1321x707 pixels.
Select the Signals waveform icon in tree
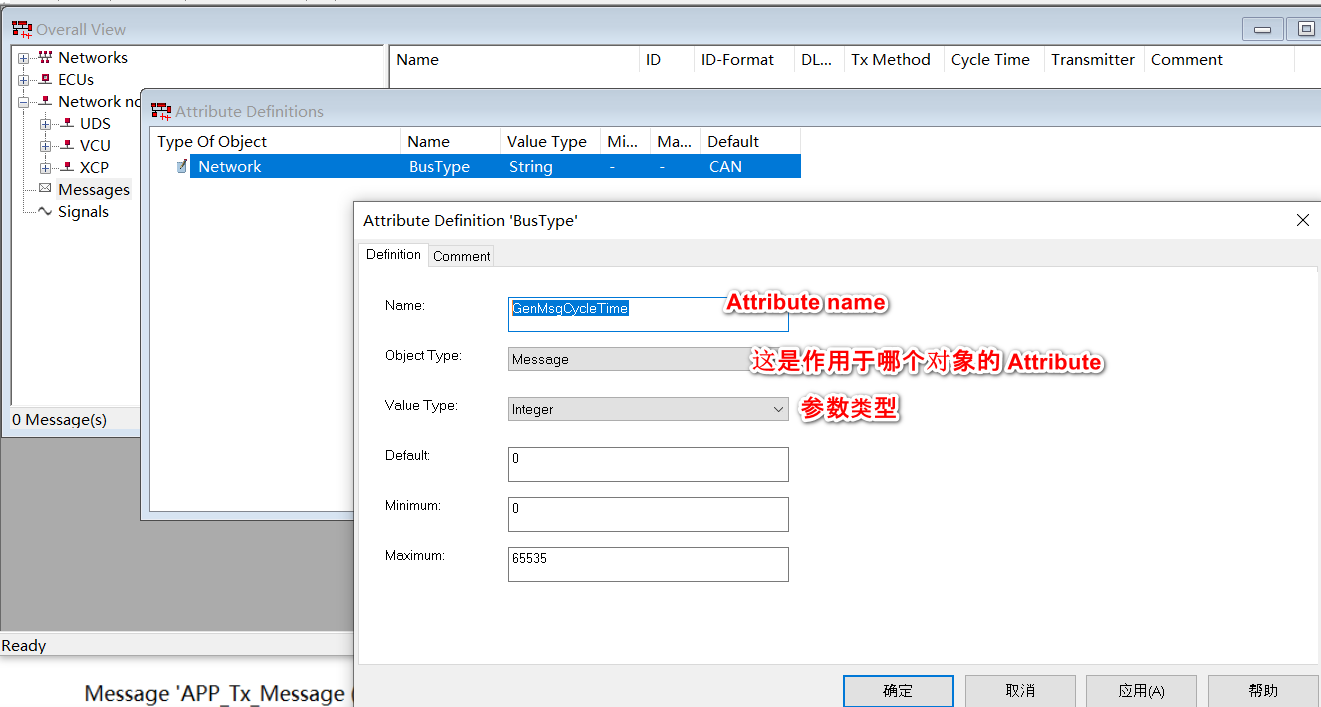[x=43, y=211]
